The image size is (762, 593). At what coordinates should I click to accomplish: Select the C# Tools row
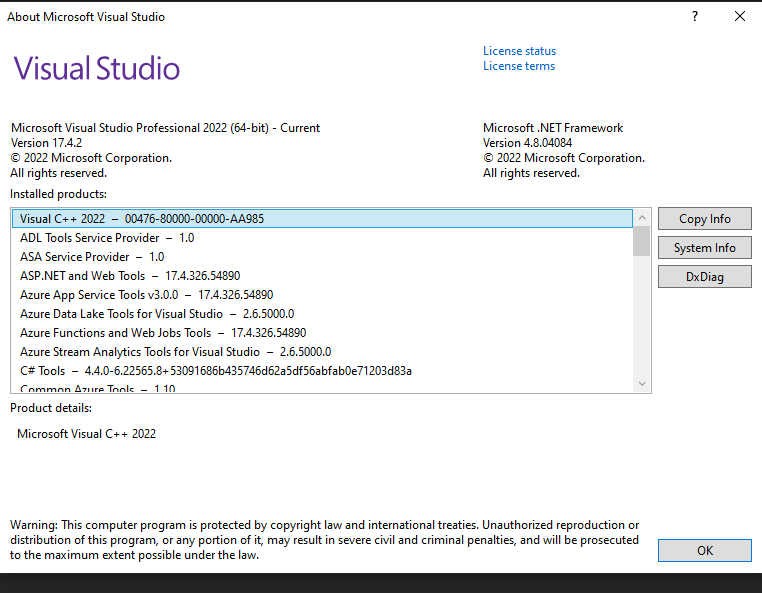click(322, 370)
